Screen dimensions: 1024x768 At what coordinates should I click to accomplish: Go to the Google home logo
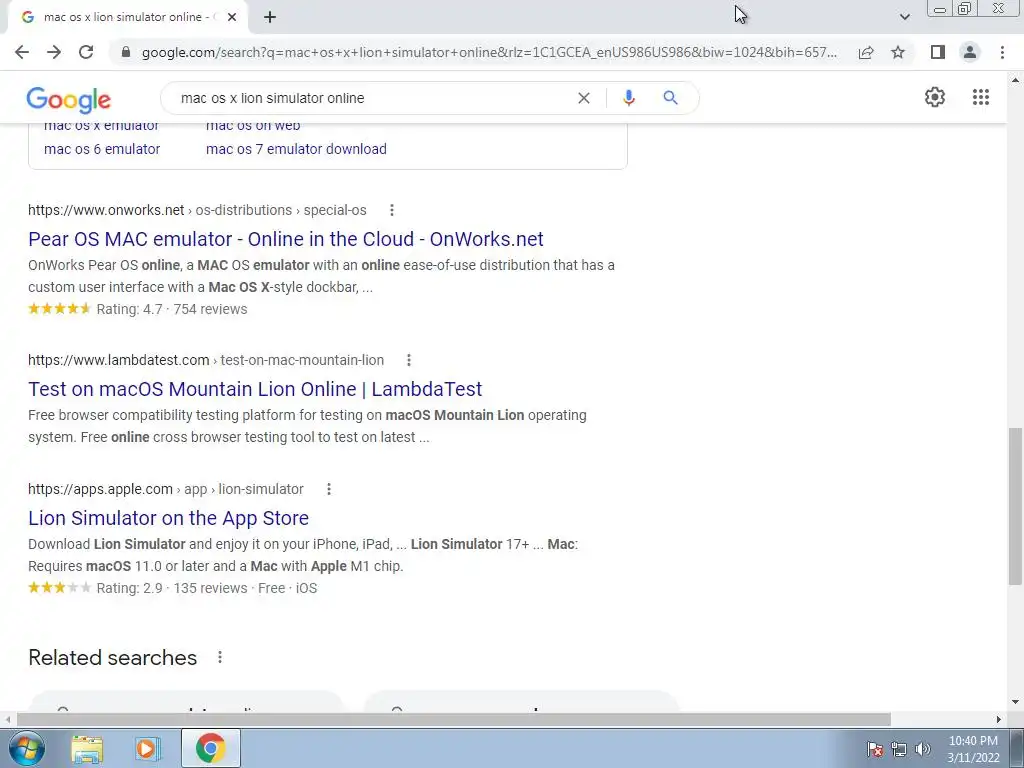(69, 99)
